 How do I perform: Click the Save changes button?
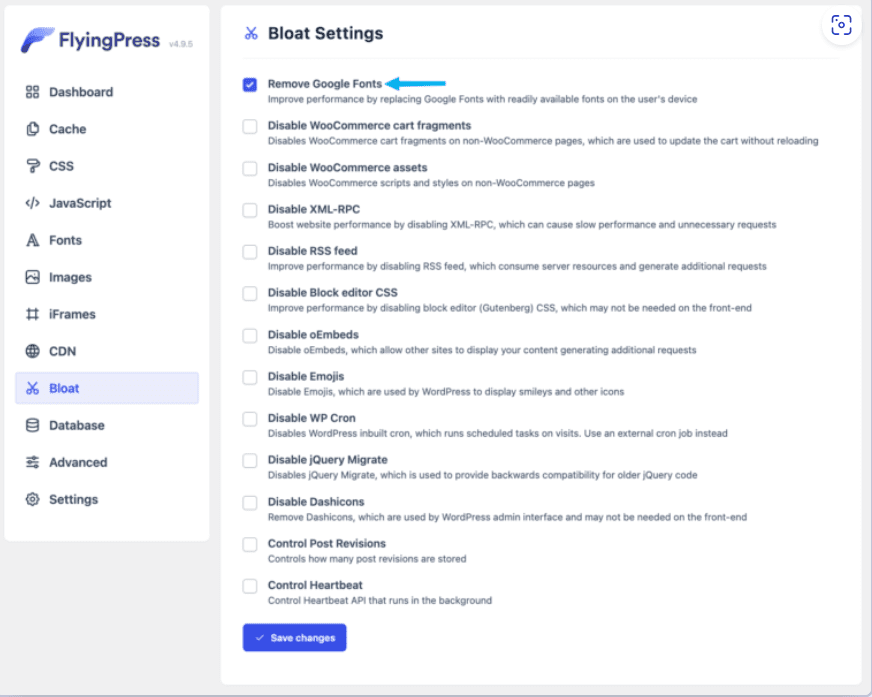click(x=294, y=637)
